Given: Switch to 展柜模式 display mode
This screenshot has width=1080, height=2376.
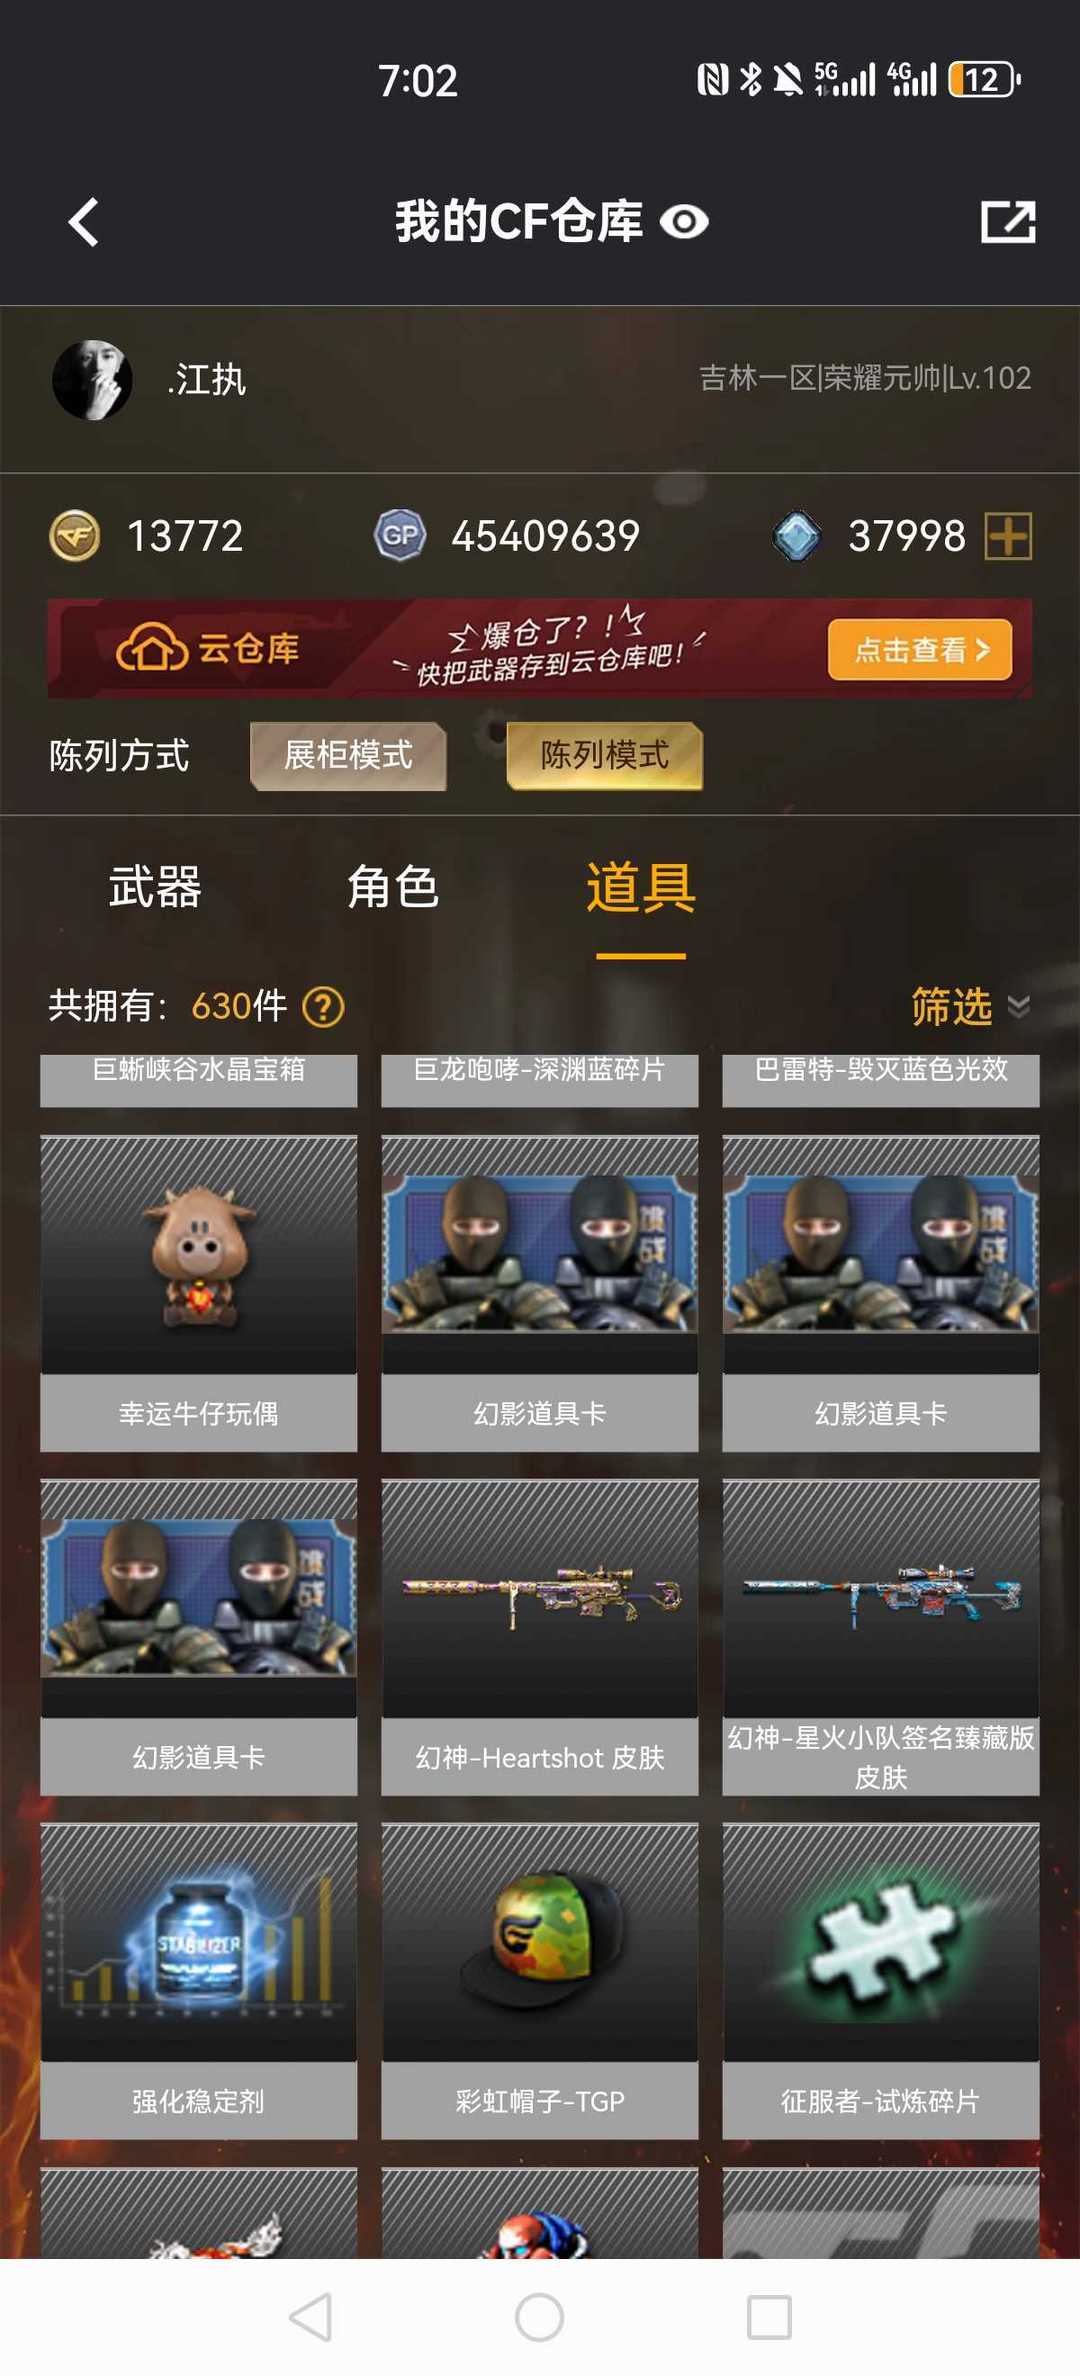Looking at the screenshot, I should point(348,755).
